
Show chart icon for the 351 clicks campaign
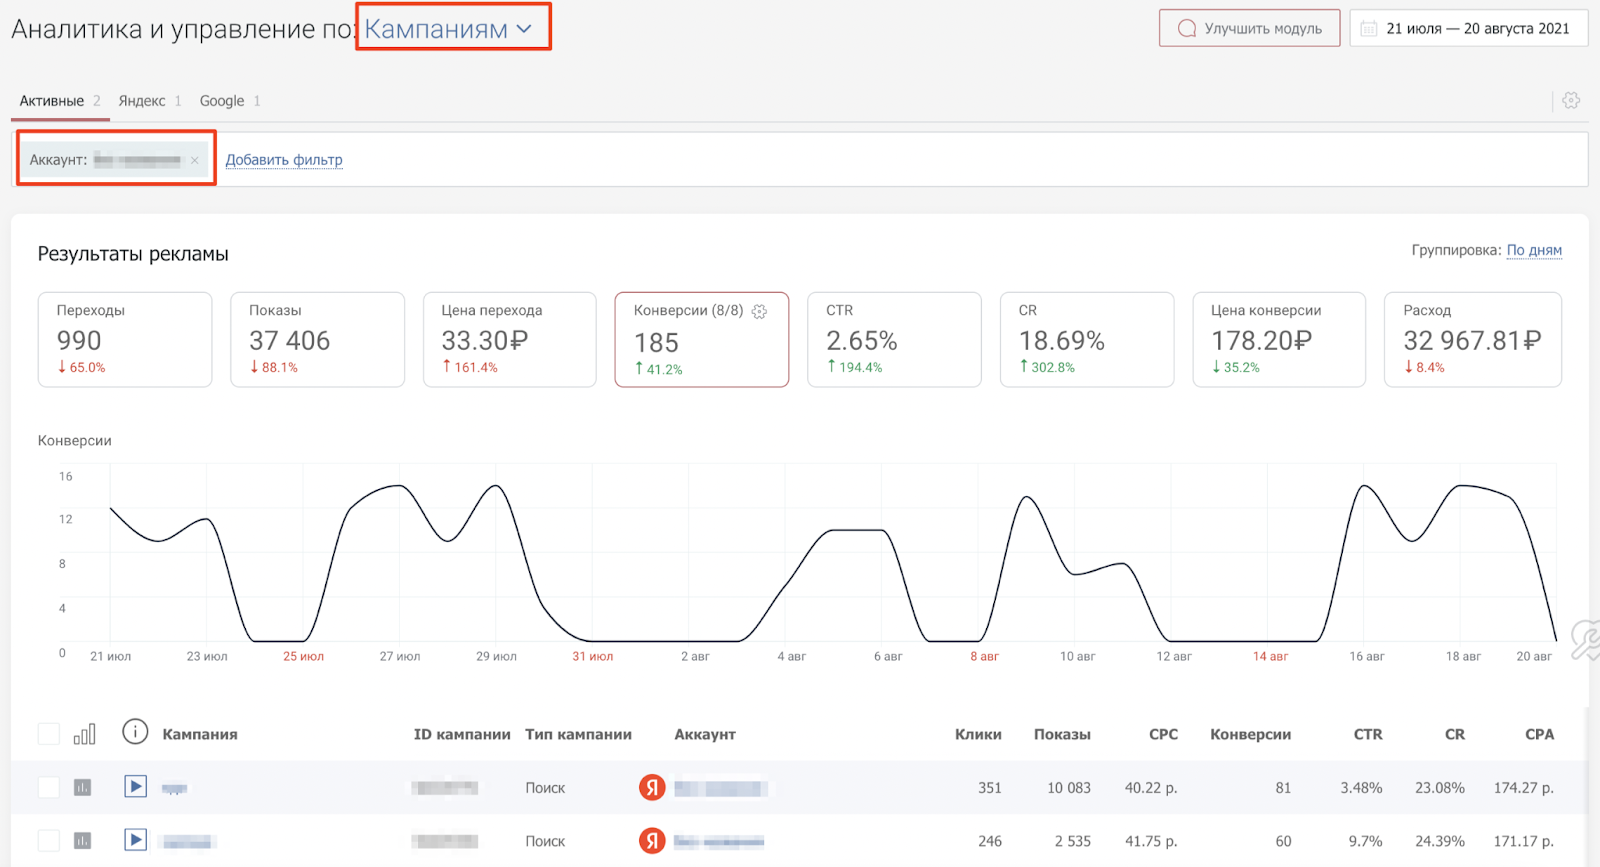pos(83,788)
